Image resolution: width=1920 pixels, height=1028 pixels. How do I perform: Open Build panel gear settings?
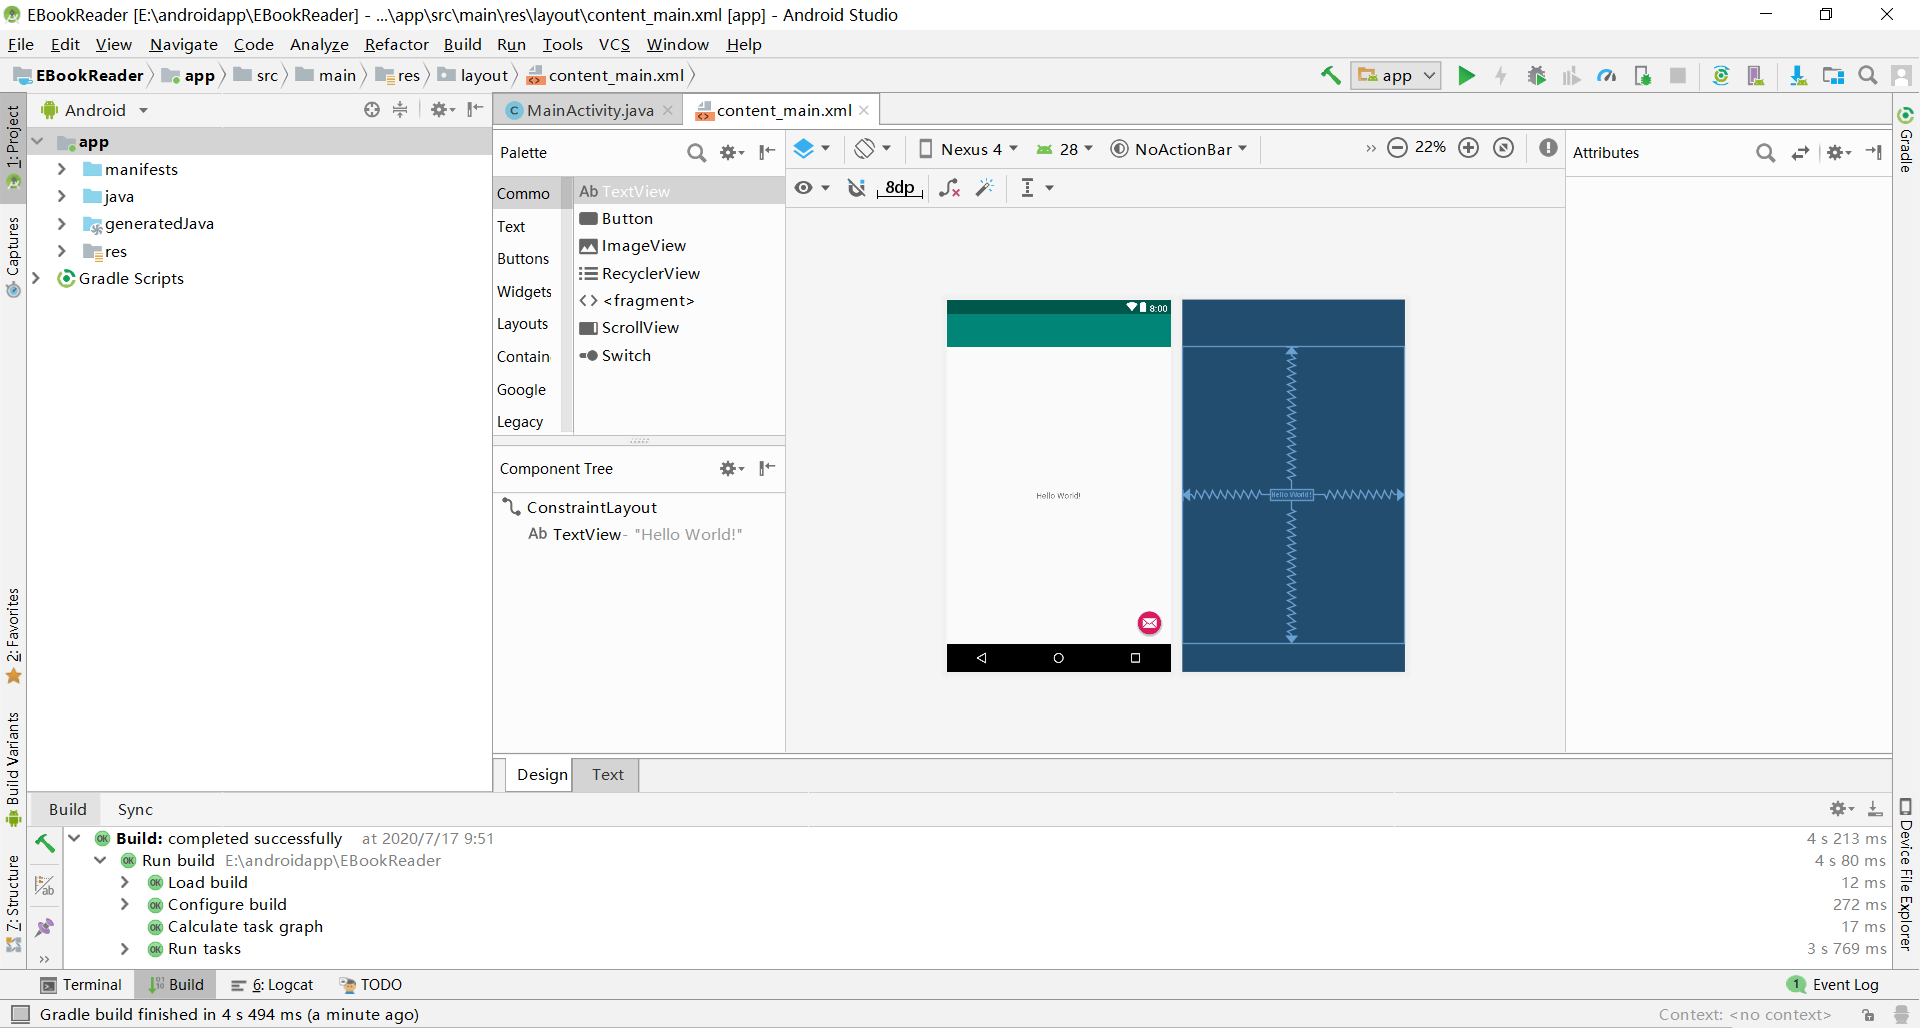[x=1842, y=809]
